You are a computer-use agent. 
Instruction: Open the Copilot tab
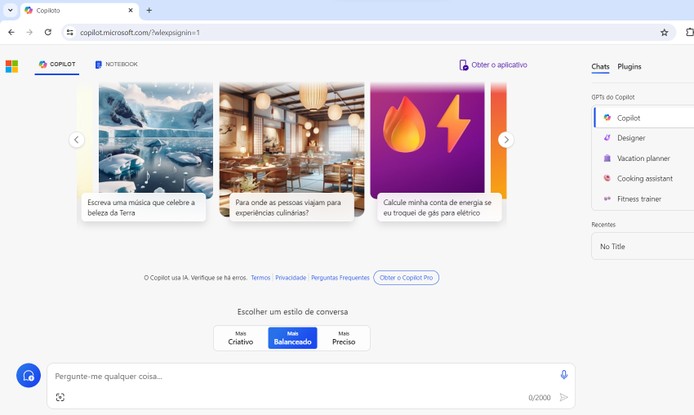57,65
